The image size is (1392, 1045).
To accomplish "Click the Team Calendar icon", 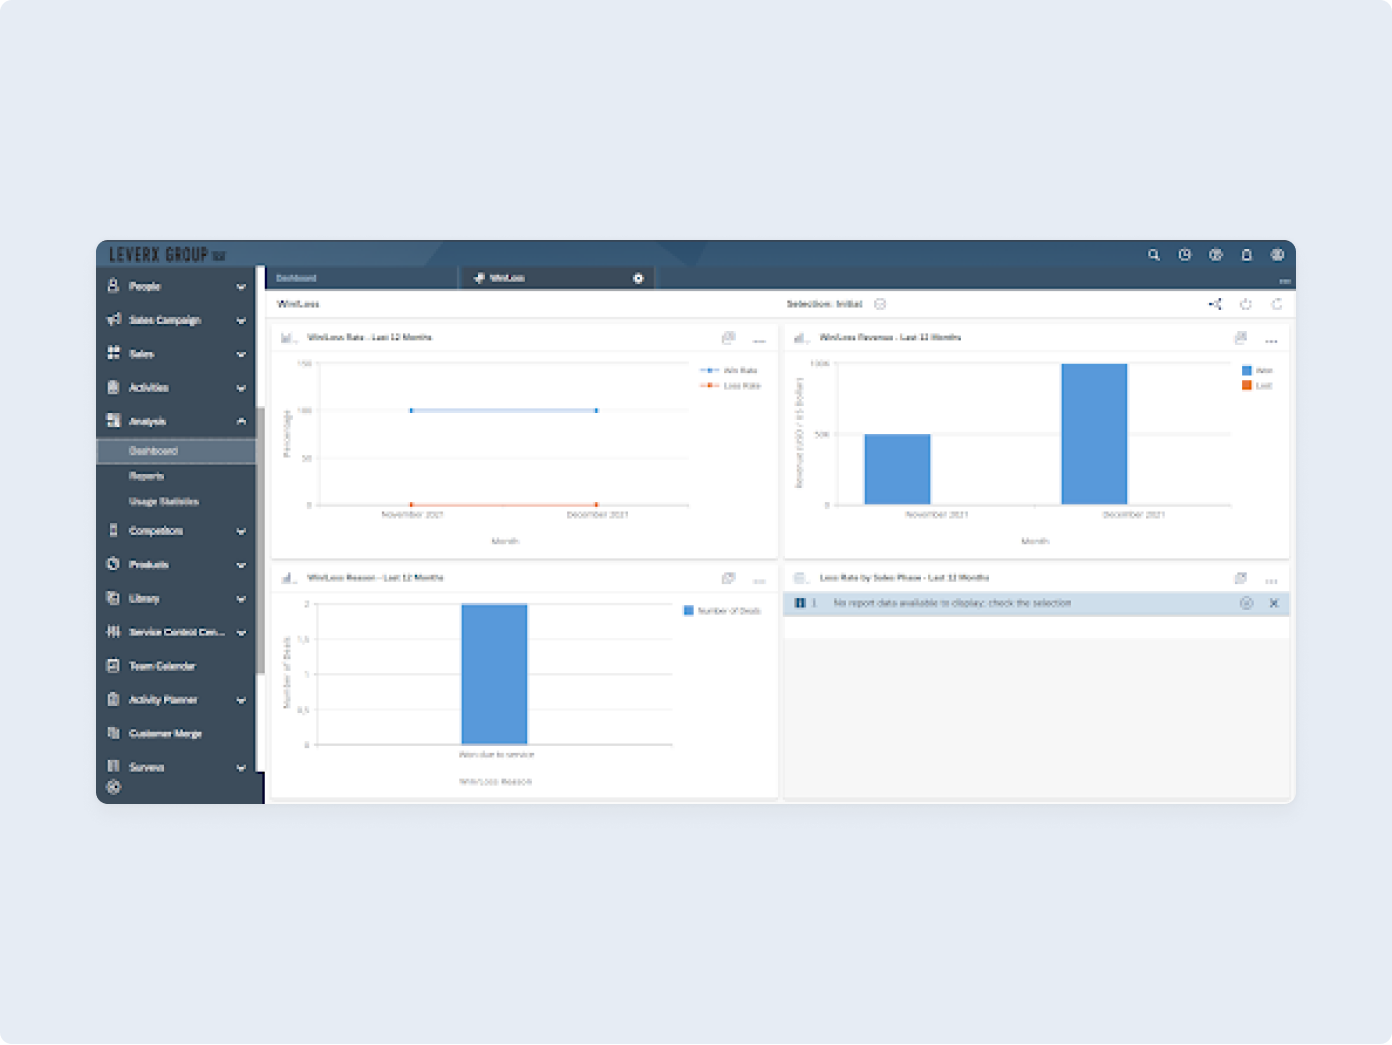I will pos(113,666).
